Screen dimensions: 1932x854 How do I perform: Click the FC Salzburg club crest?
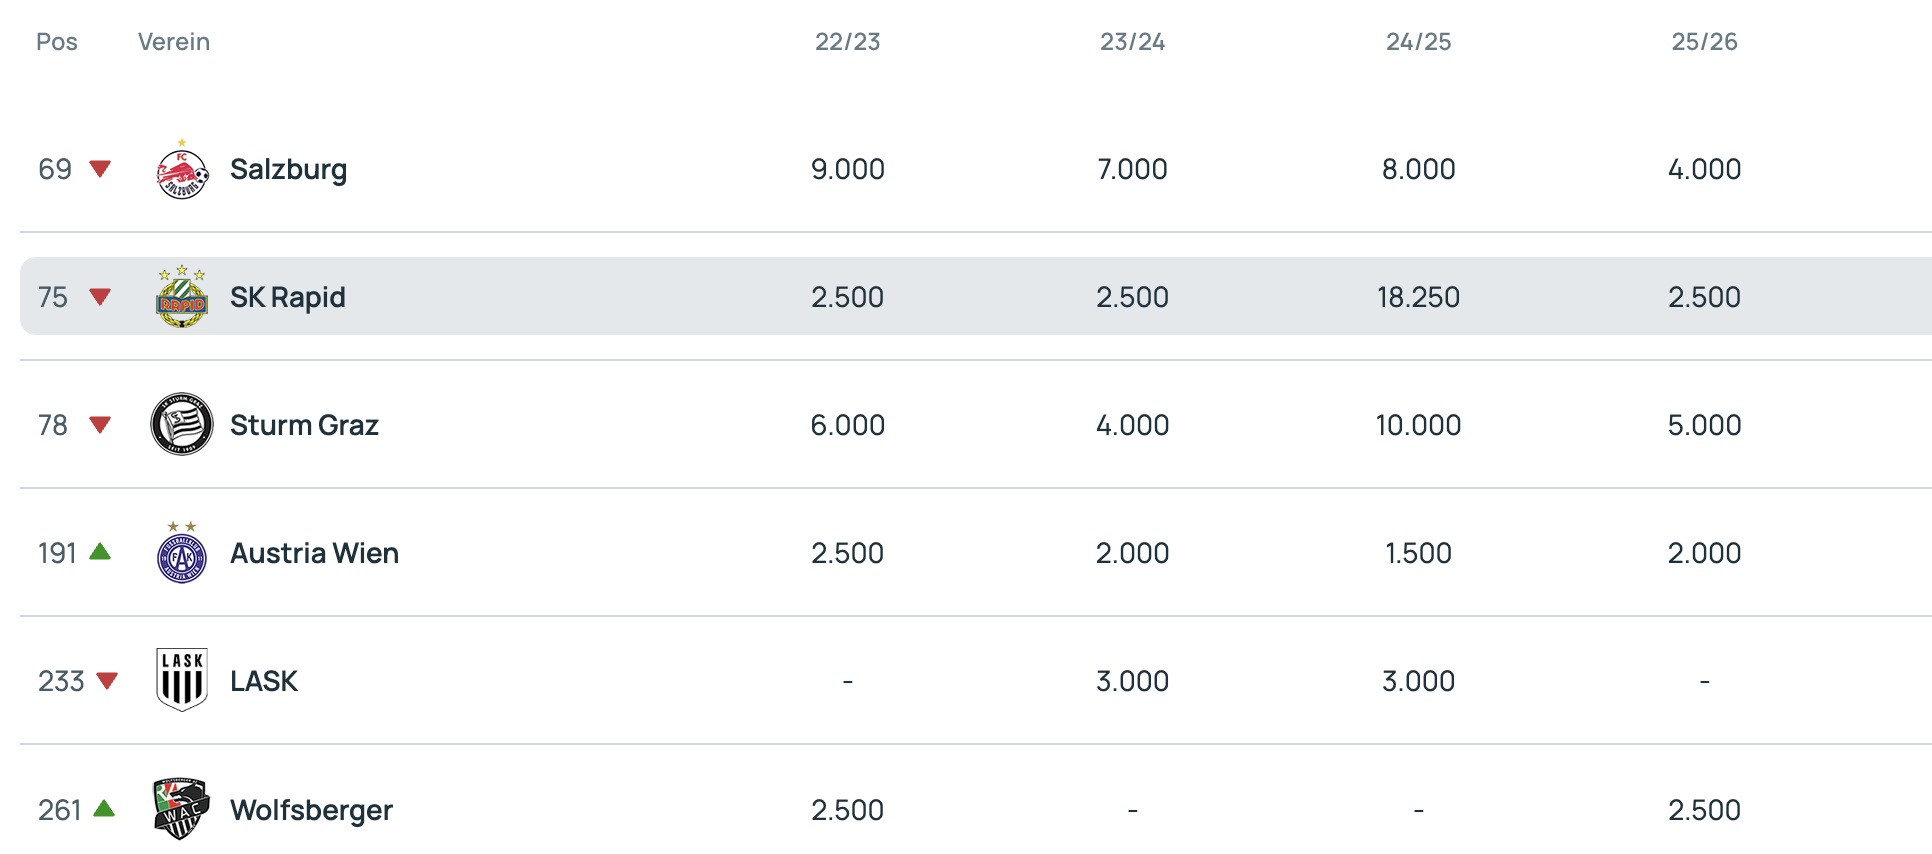coord(182,170)
